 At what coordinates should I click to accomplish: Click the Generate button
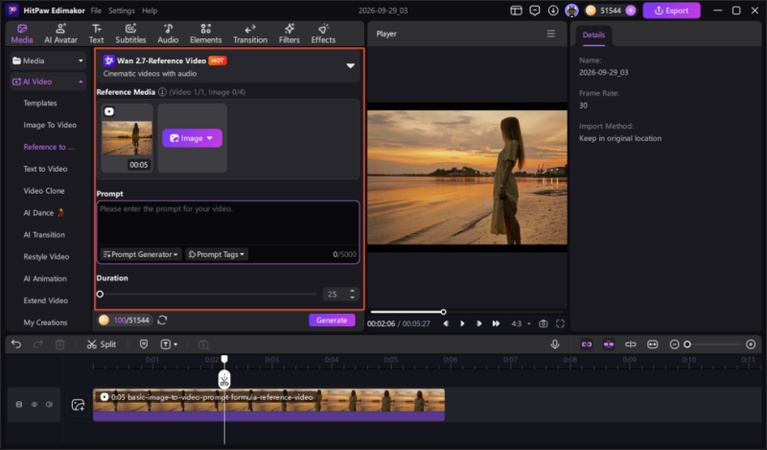coord(332,320)
